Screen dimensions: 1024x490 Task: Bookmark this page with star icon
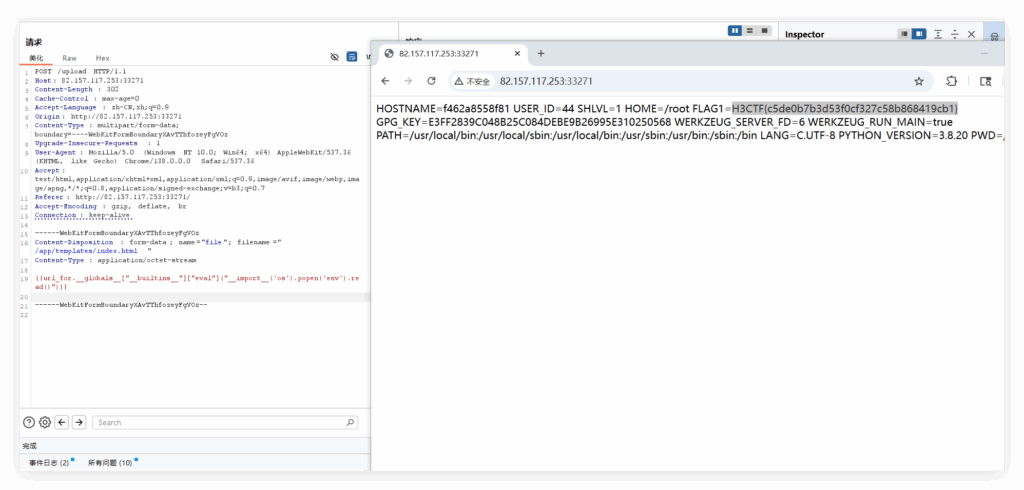(918, 81)
